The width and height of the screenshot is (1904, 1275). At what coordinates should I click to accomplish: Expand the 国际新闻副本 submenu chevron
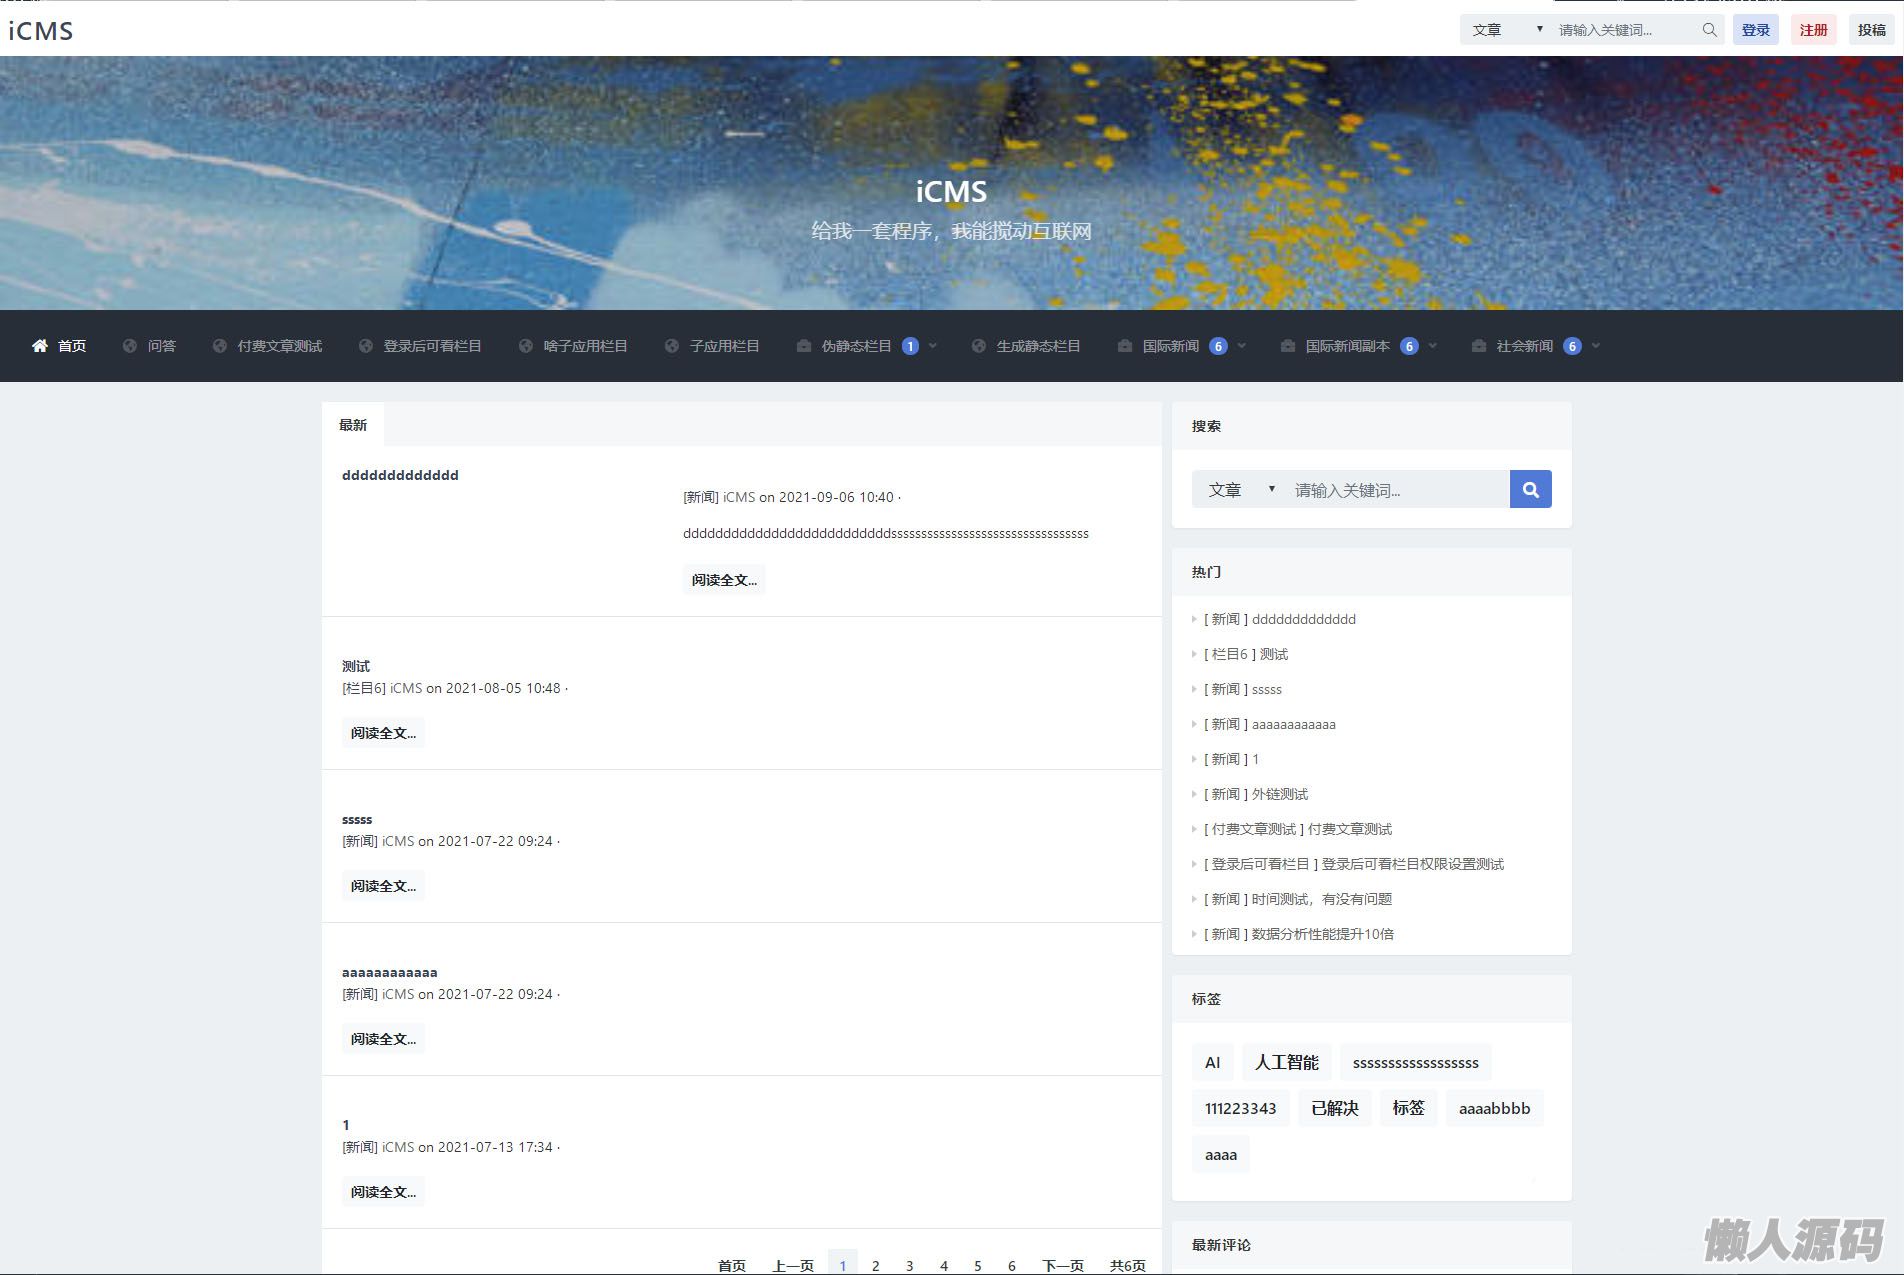(x=1433, y=346)
